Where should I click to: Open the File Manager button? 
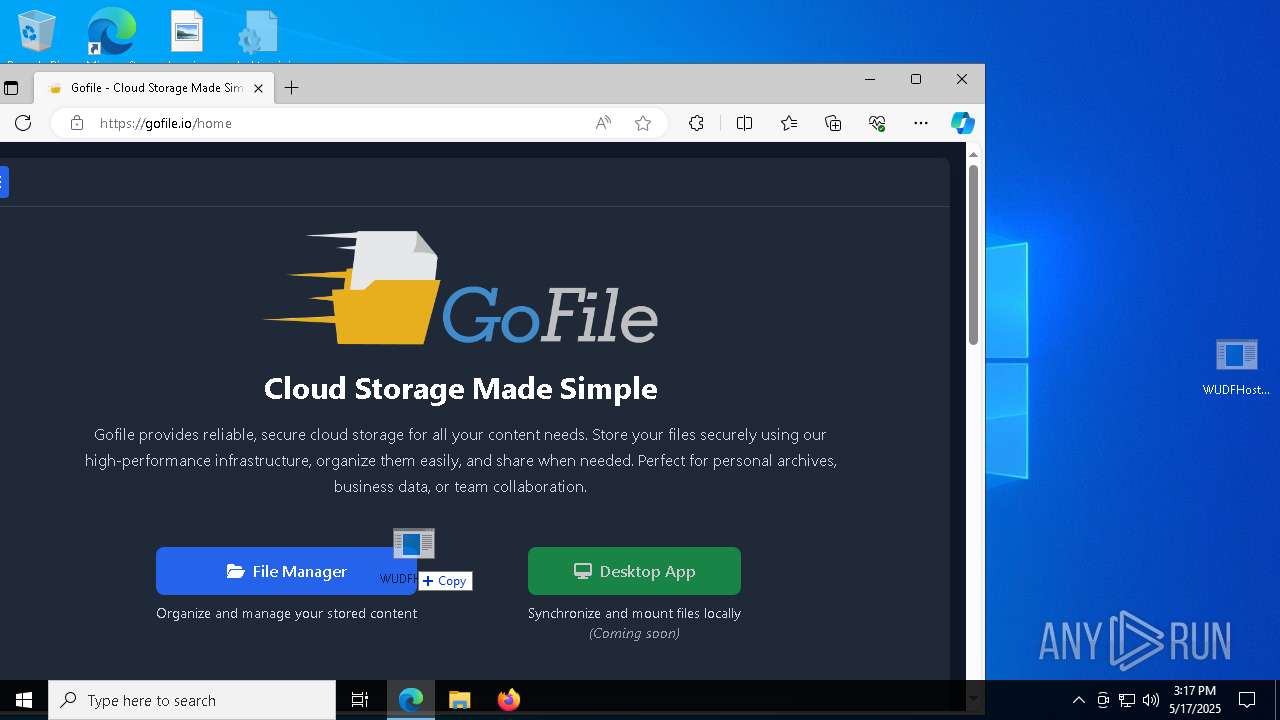tap(286, 571)
